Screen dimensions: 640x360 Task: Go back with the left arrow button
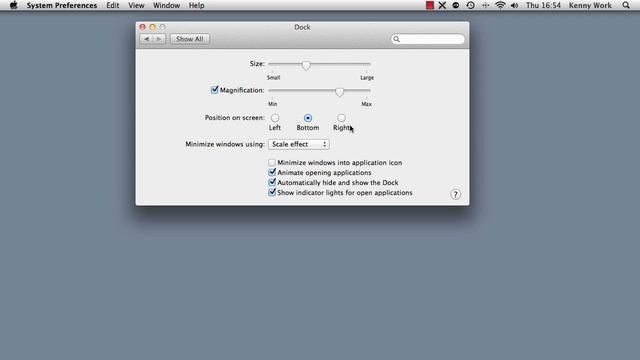(x=146, y=39)
